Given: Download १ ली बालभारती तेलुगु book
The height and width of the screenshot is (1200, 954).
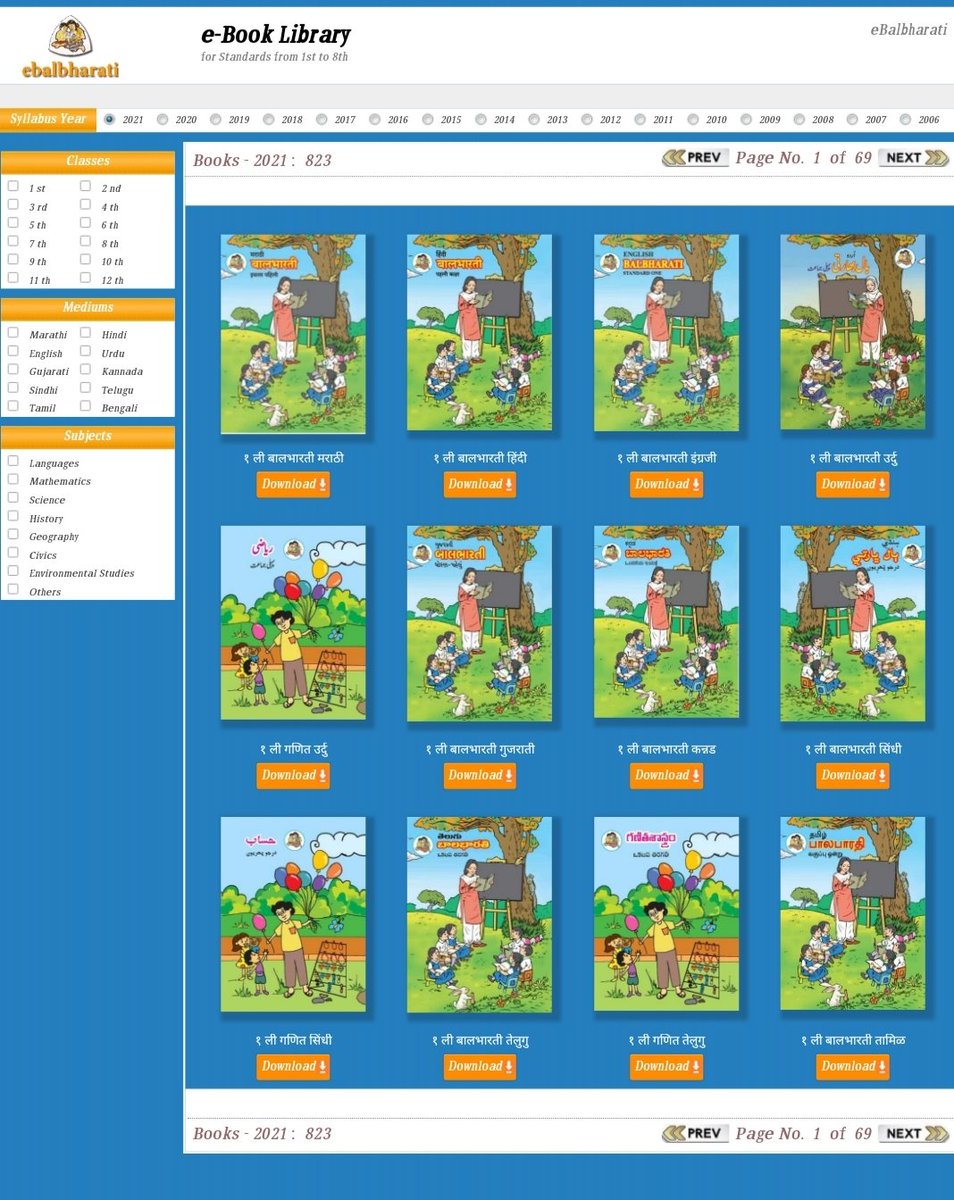Looking at the screenshot, I should [x=480, y=1066].
